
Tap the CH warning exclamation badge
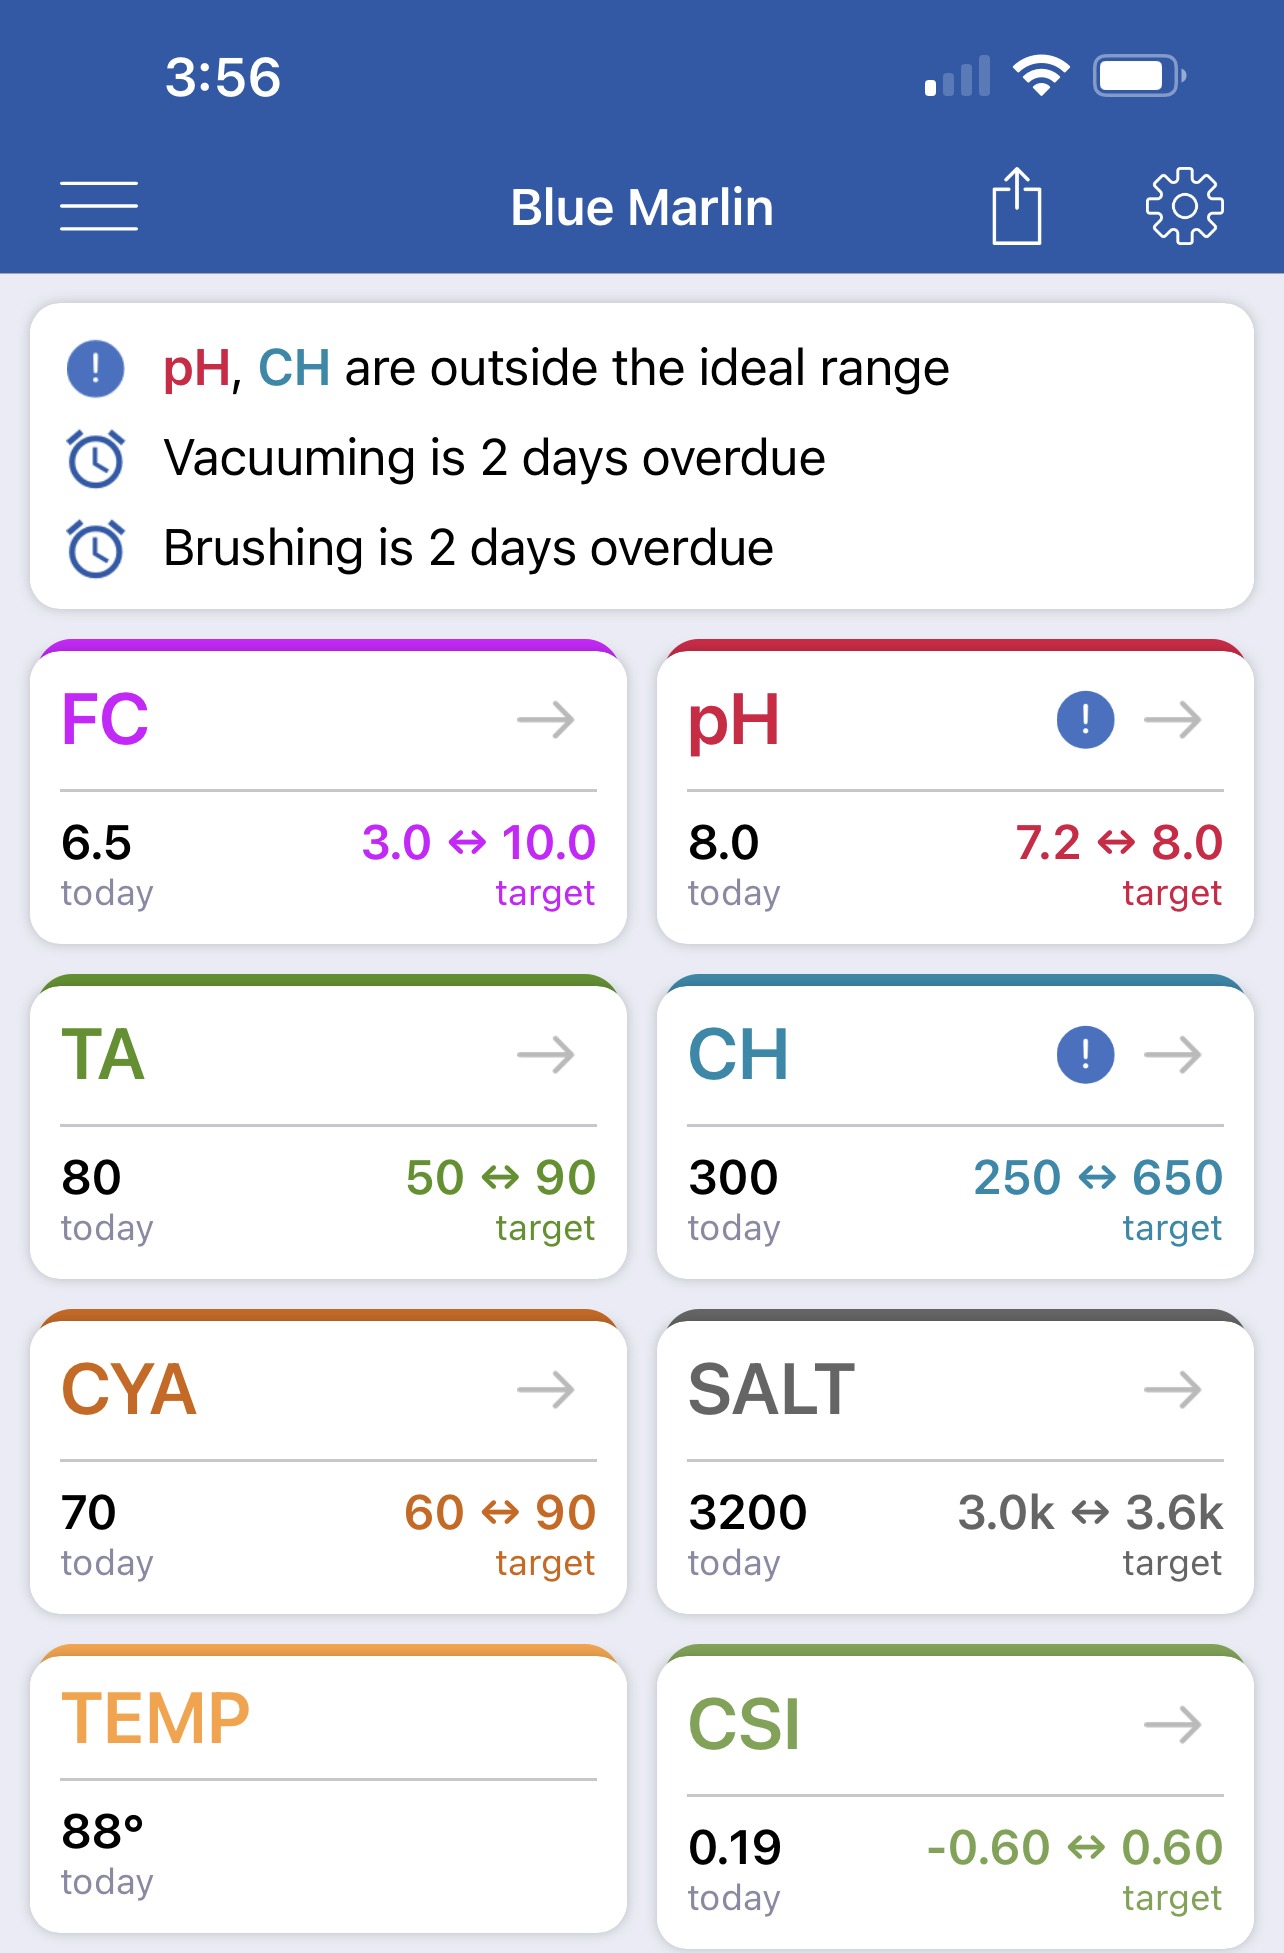[x=1085, y=1054]
